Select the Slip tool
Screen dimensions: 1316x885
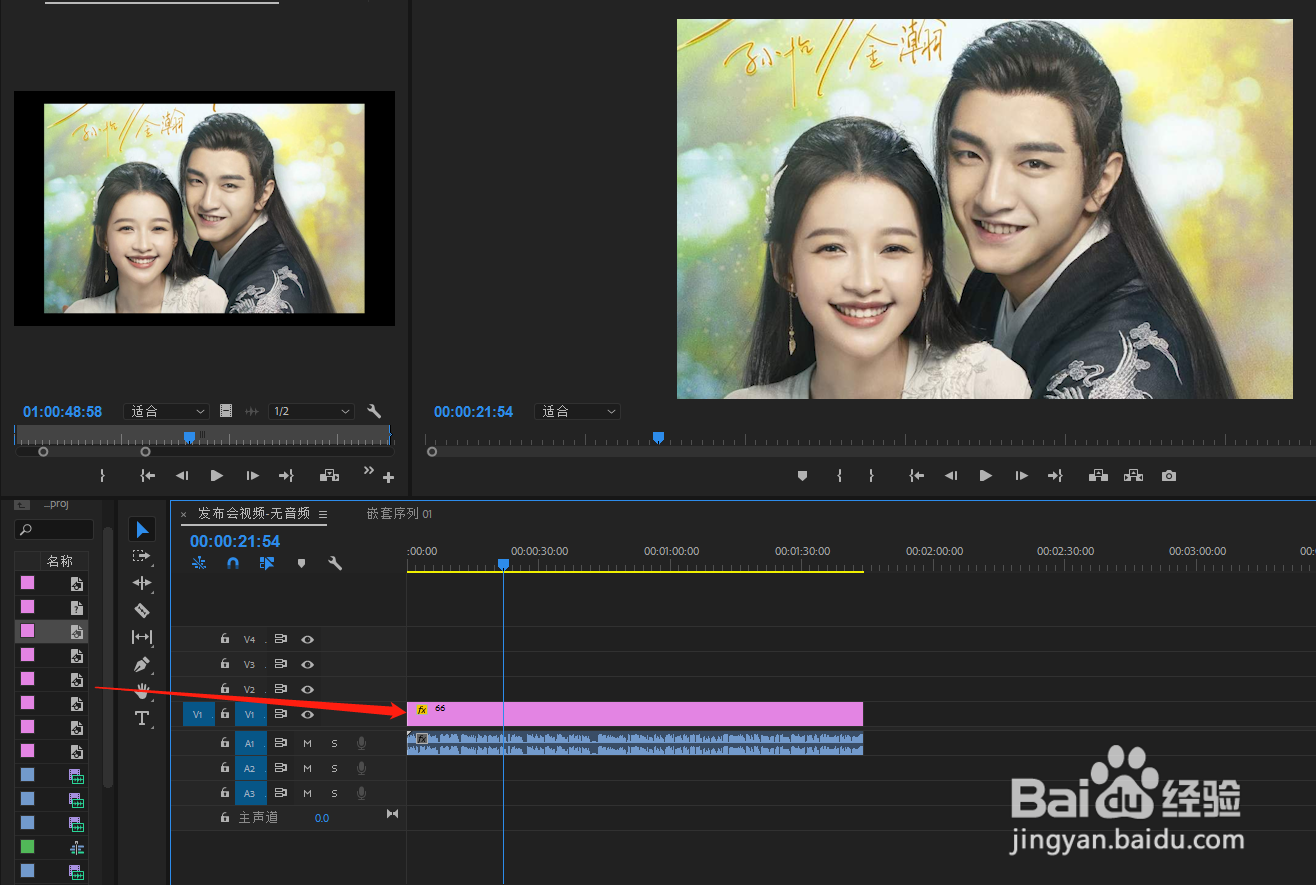(142, 637)
